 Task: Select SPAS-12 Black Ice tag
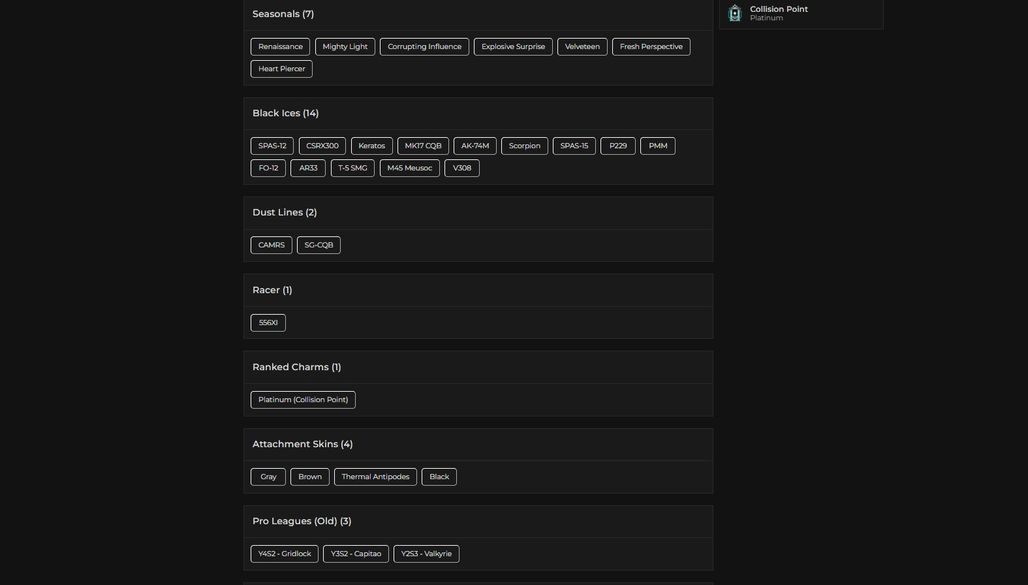272,146
